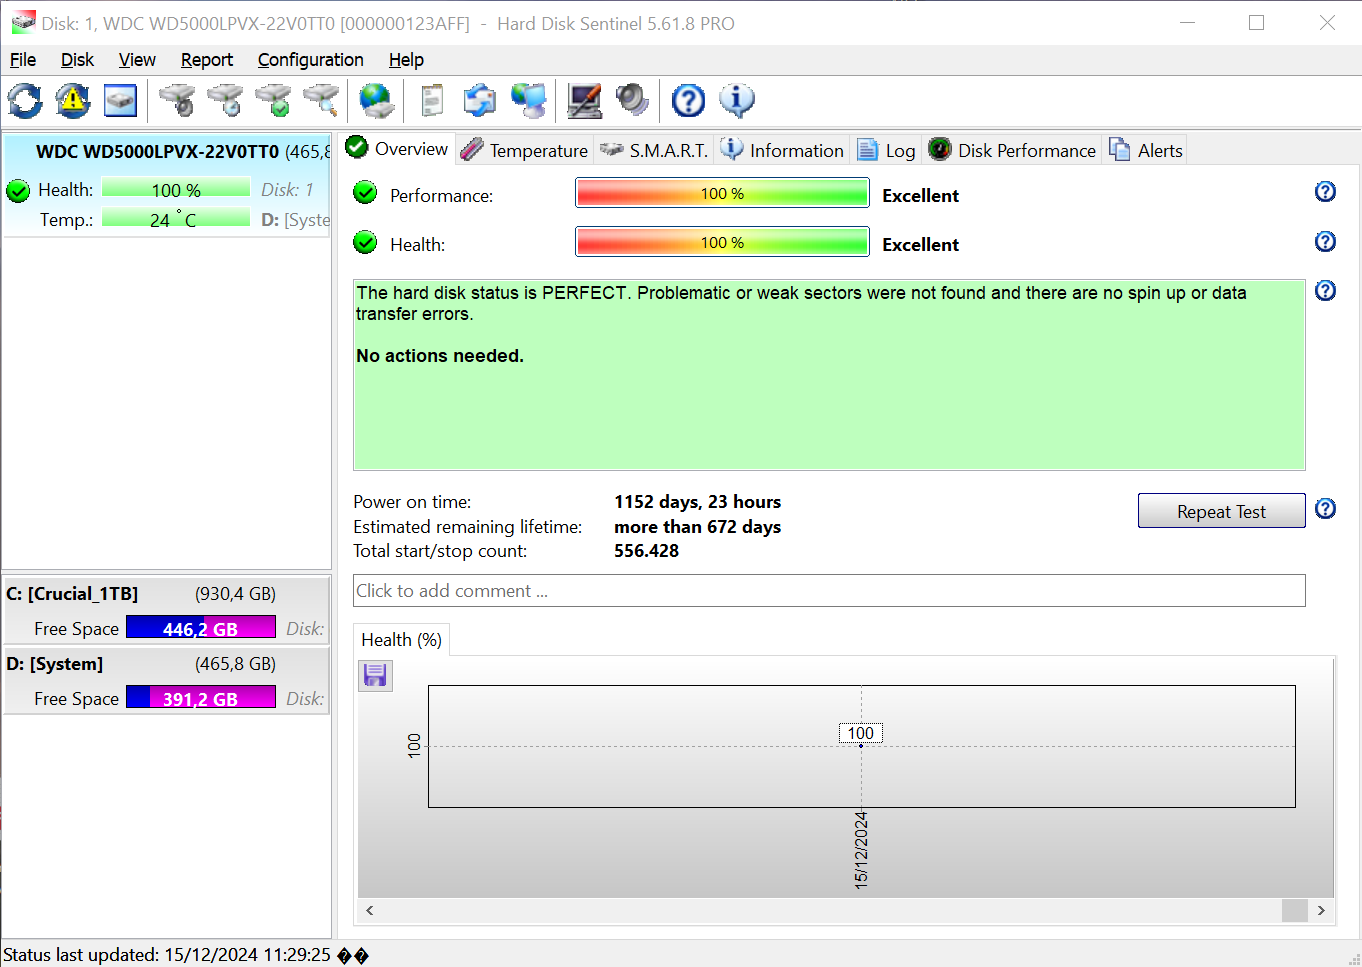Click the monitor with screwdriver configuration icon
Screen dimensions: 1362x967
tap(585, 100)
